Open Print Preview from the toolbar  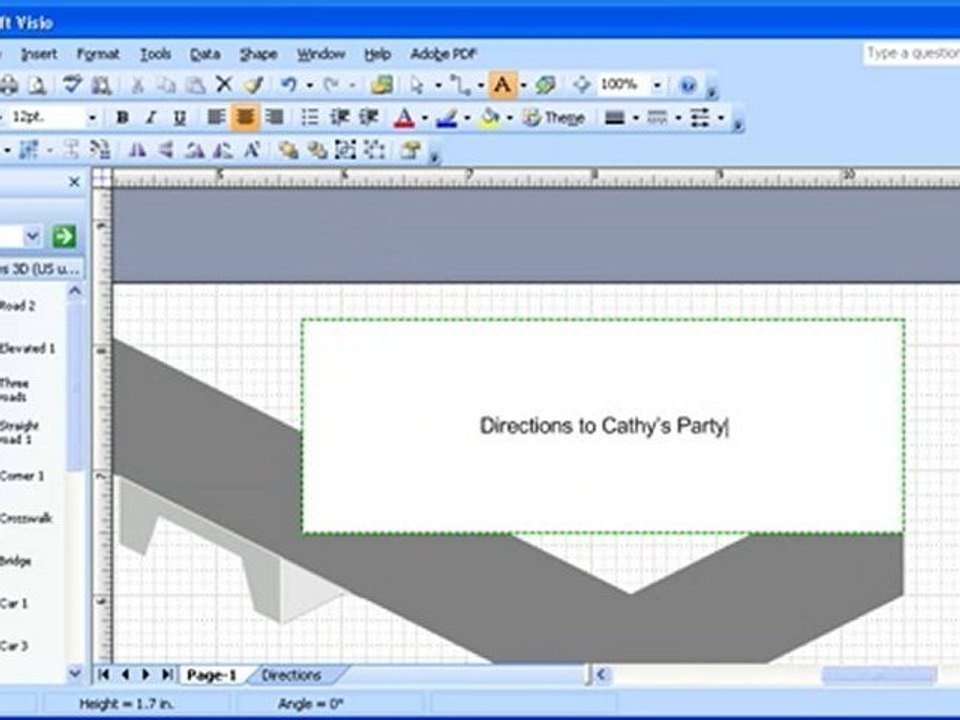pyautogui.click(x=38, y=85)
